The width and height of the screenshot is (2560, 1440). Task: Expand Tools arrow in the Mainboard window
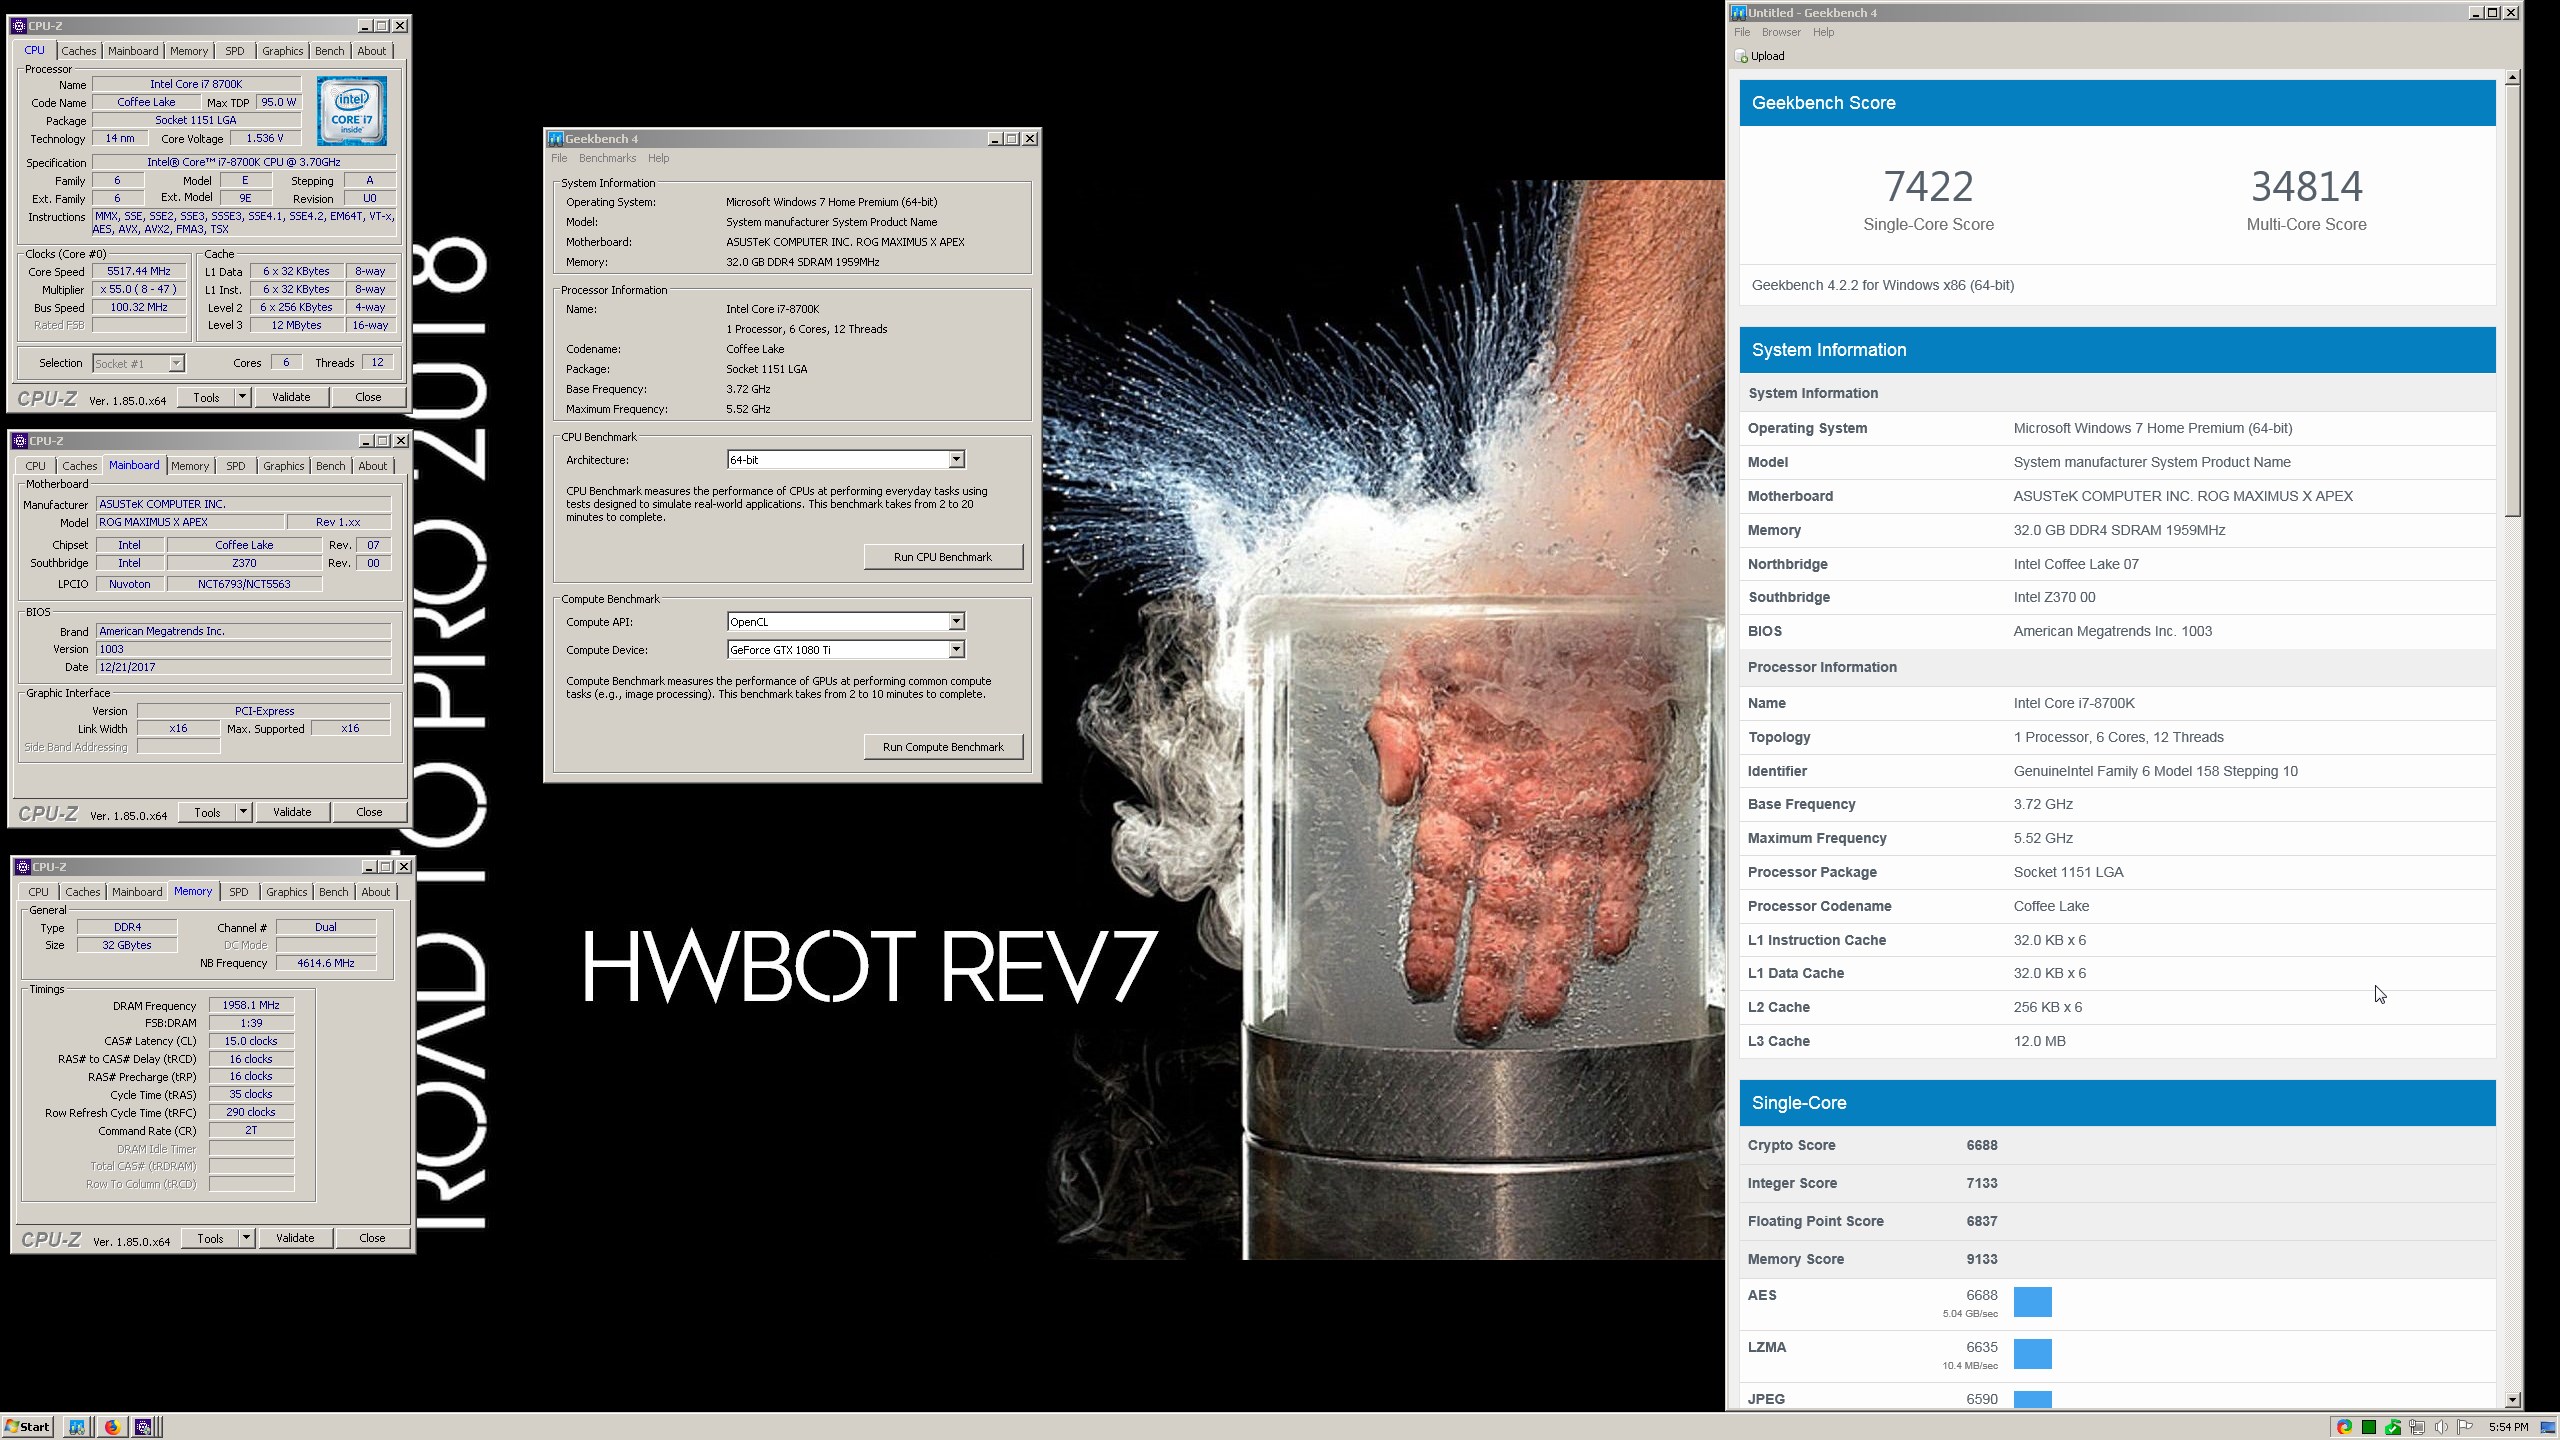tap(243, 812)
